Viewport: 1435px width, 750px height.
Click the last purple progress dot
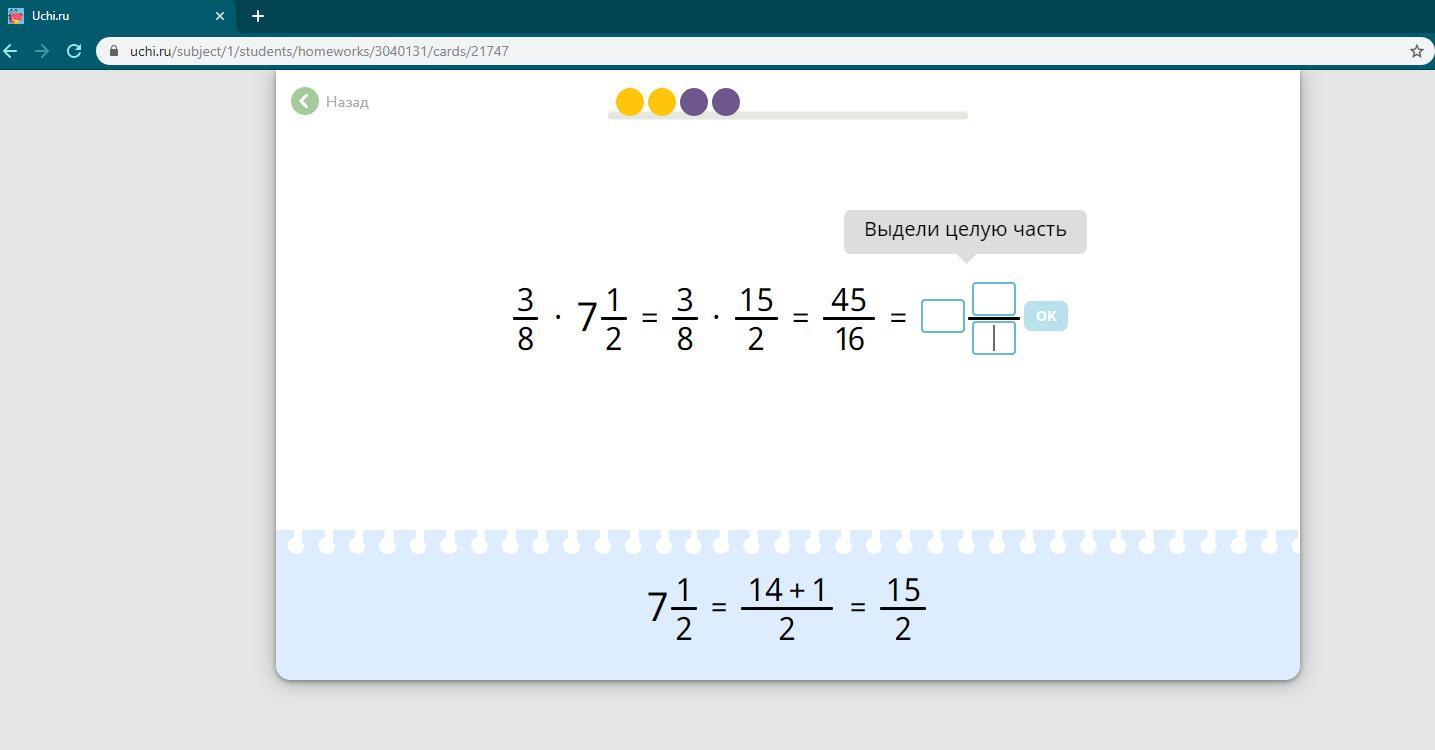[x=726, y=102]
